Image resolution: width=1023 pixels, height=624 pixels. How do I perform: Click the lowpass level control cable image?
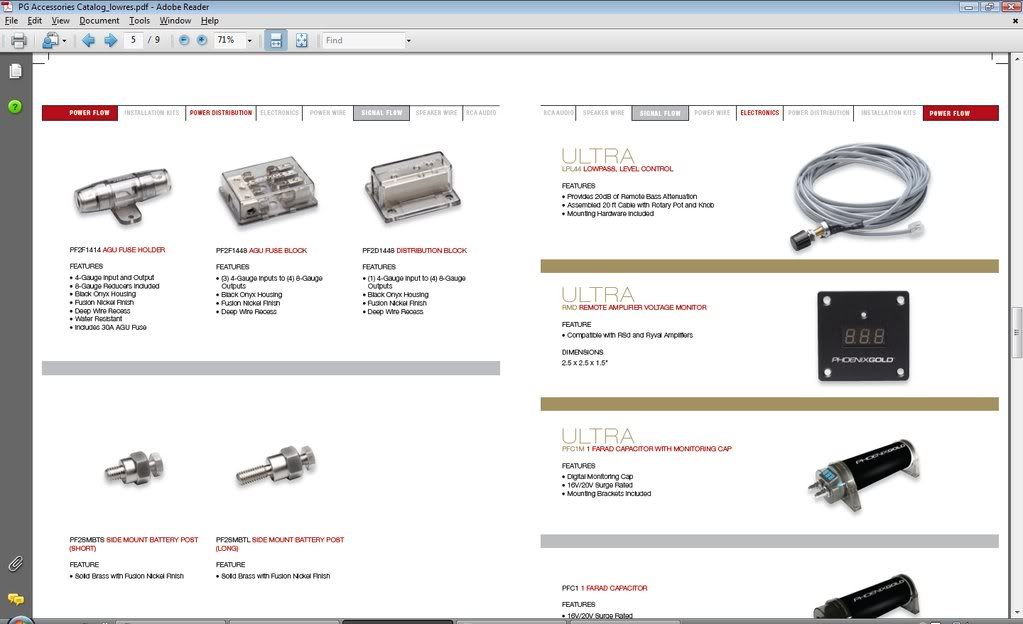pos(861,197)
